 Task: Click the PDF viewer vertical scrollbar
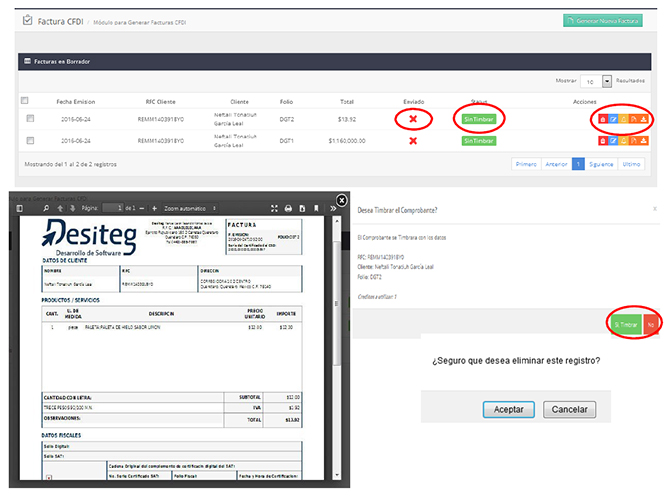point(337,302)
